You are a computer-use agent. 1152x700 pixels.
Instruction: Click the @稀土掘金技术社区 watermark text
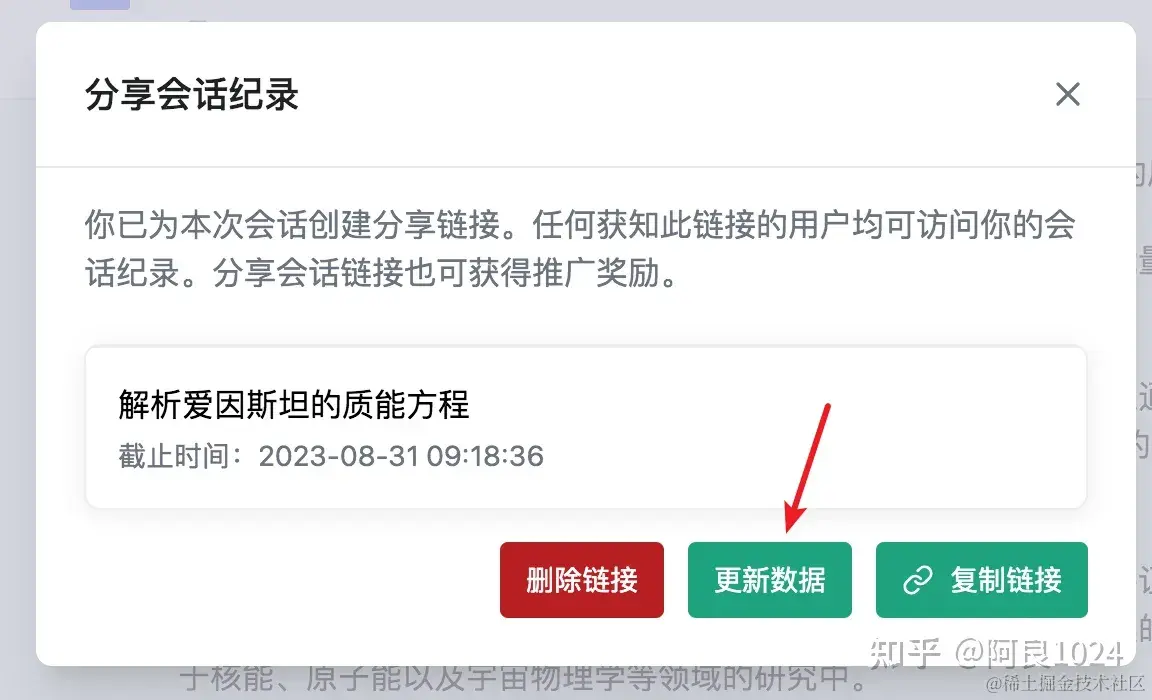tap(1066, 684)
